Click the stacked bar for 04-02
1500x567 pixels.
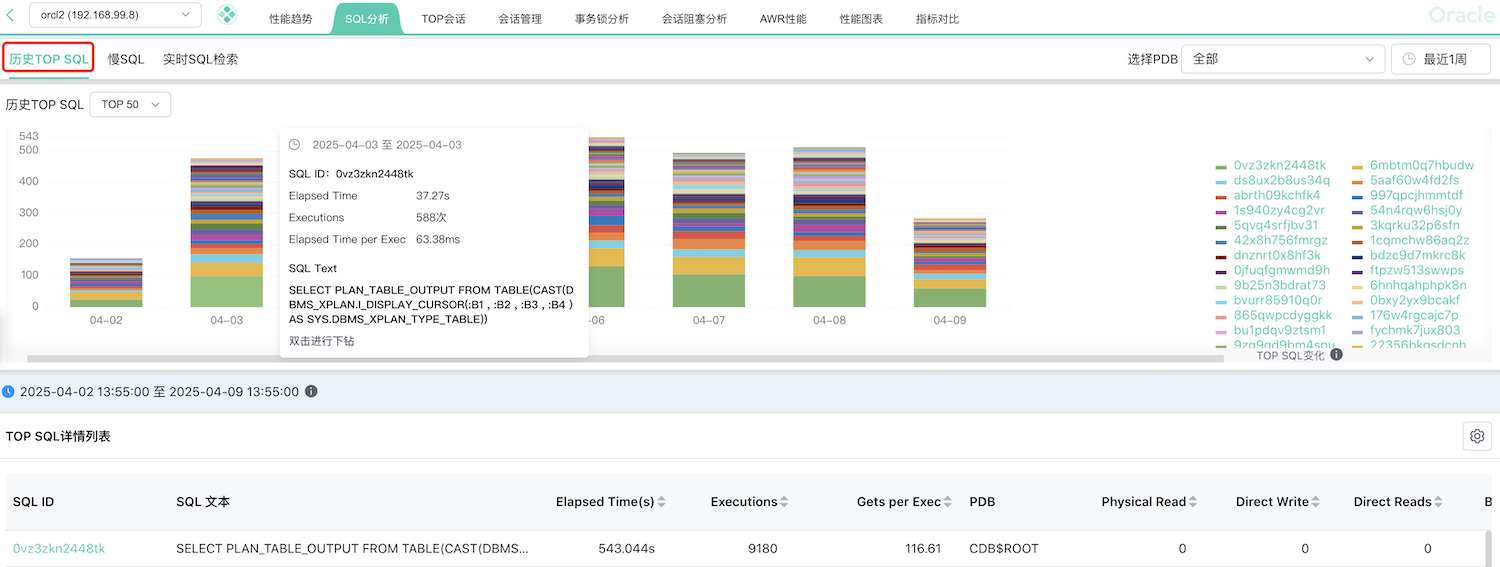point(106,282)
